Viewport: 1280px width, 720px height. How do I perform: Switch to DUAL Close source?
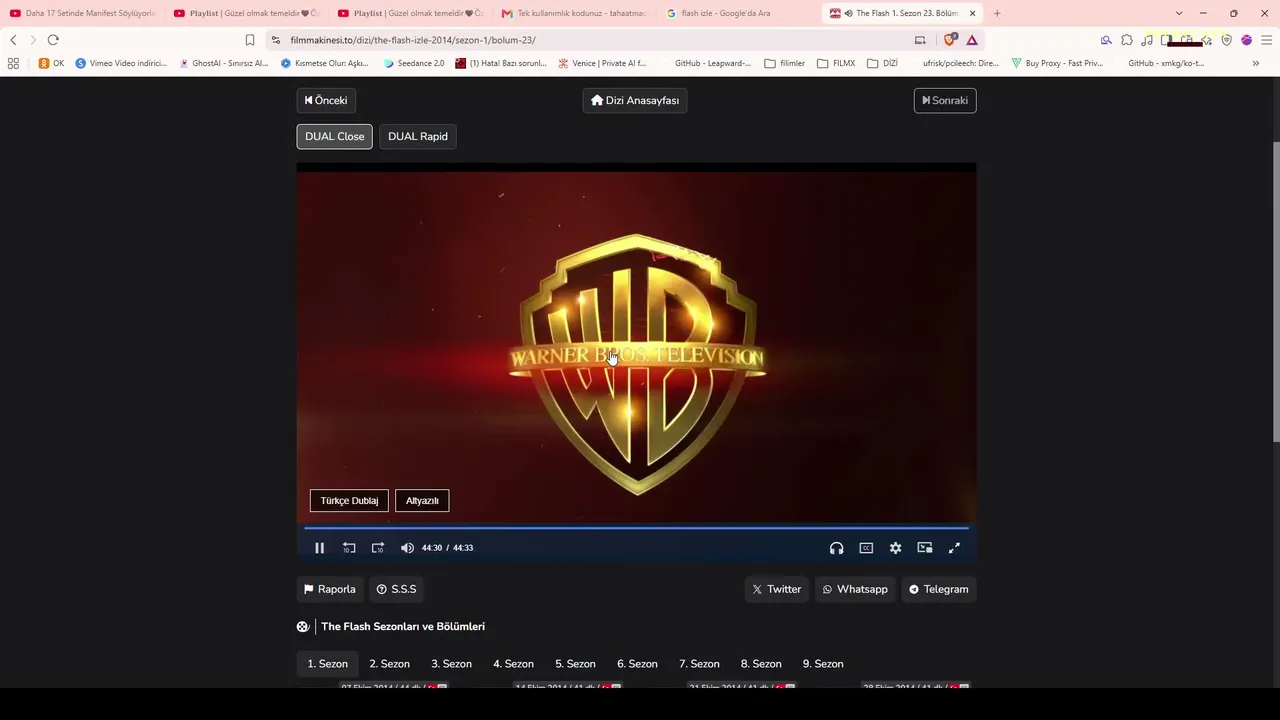click(x=334, y=136)
